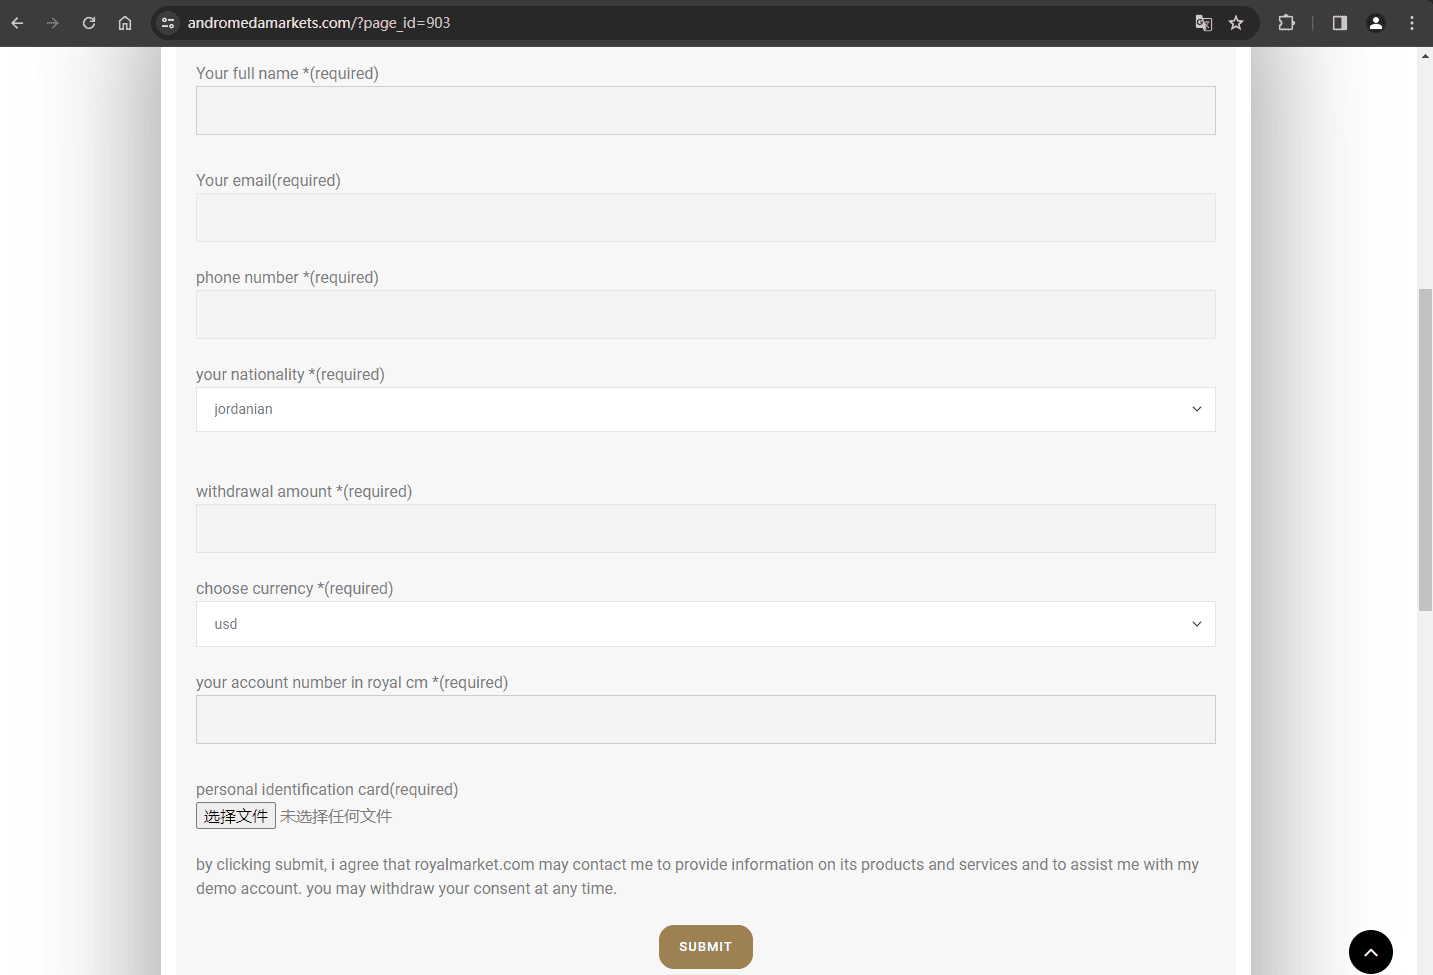Click the full name input field
The image size is (1433, 975).
[x=706, y=111]
